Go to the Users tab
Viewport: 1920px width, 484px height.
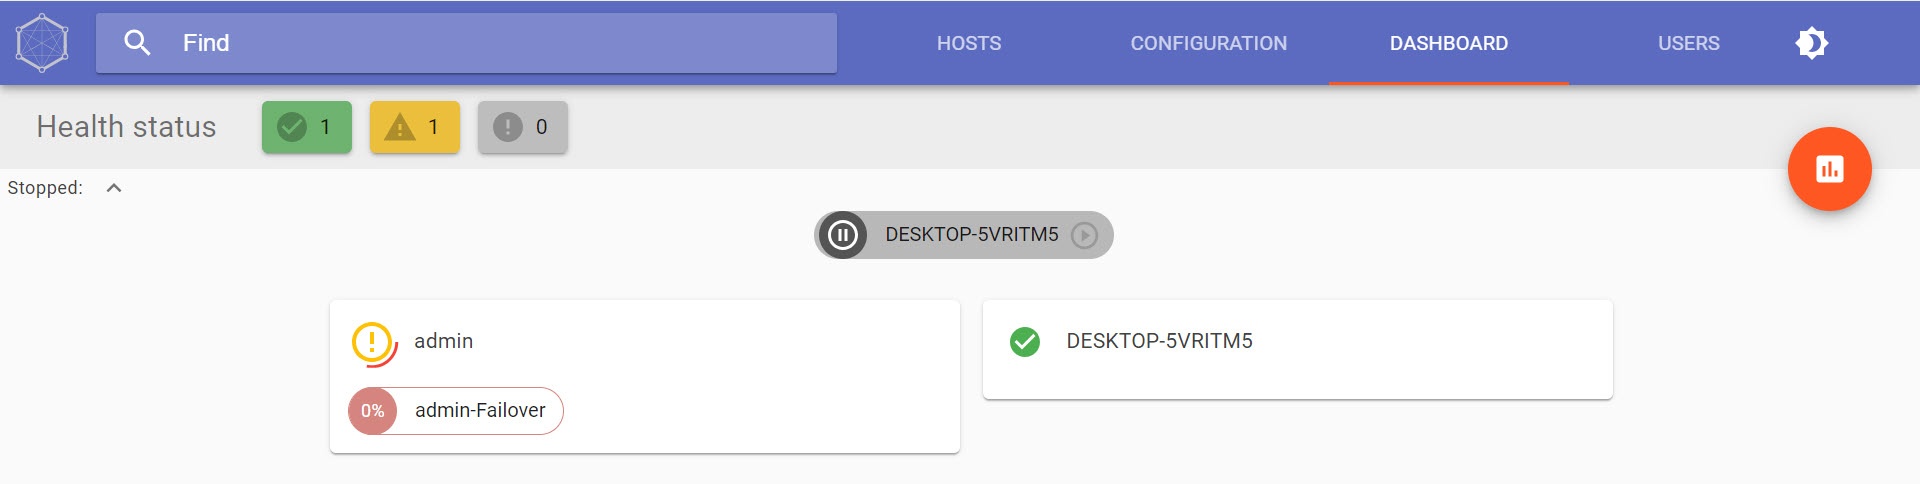pyautogui.click(x=1688, y=43)
